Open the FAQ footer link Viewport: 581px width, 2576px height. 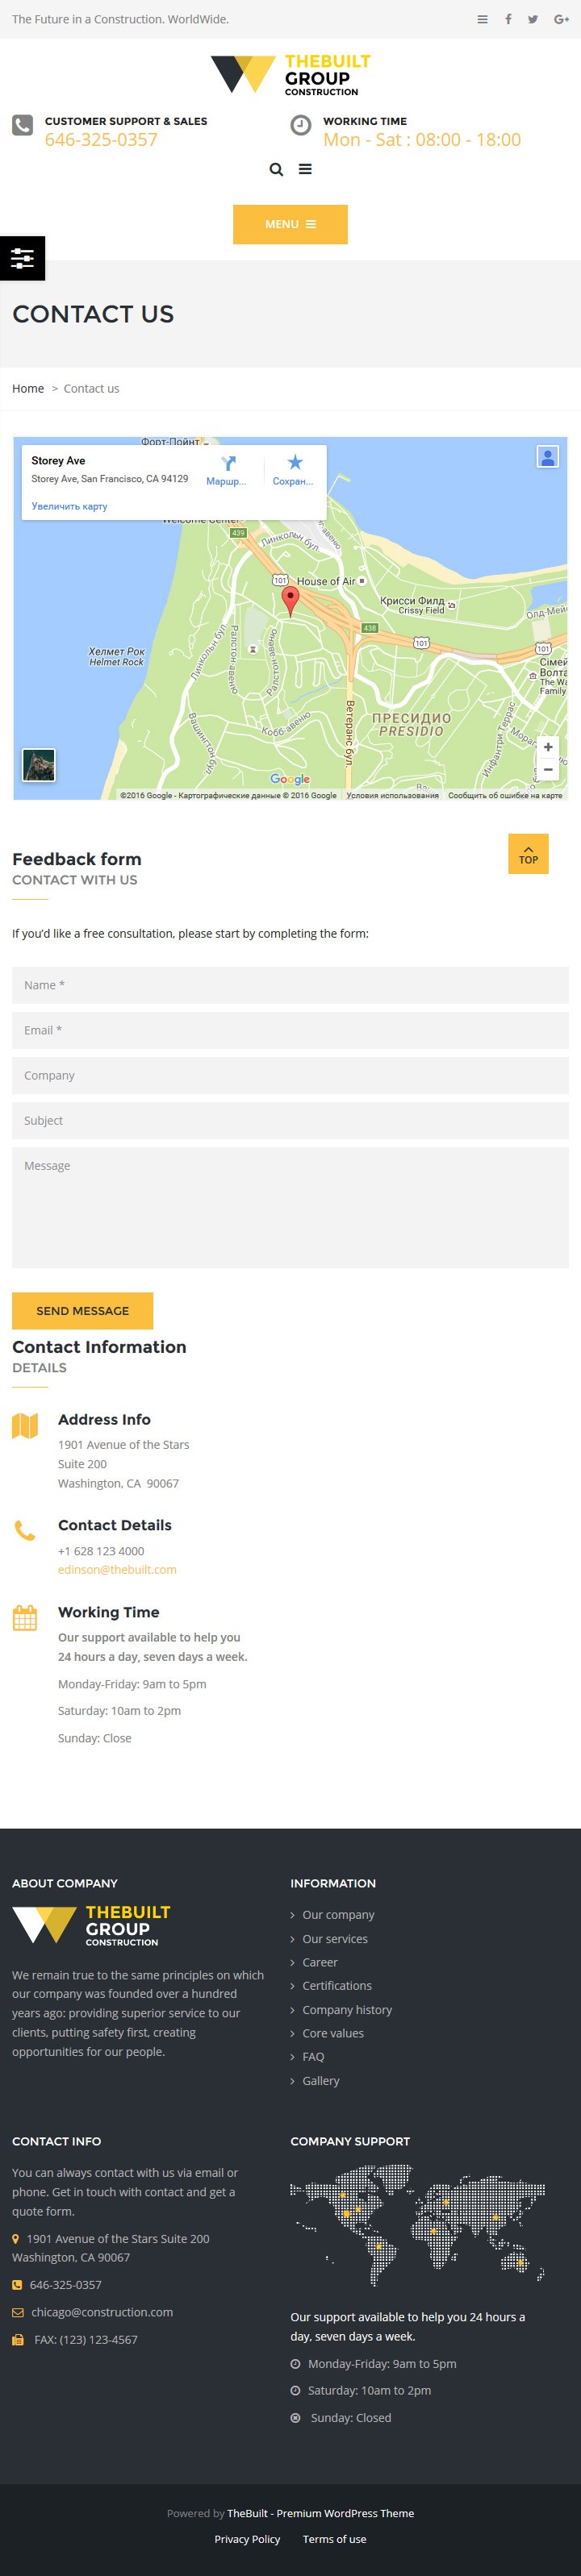pyautogui.click(x=313, y=2056)
